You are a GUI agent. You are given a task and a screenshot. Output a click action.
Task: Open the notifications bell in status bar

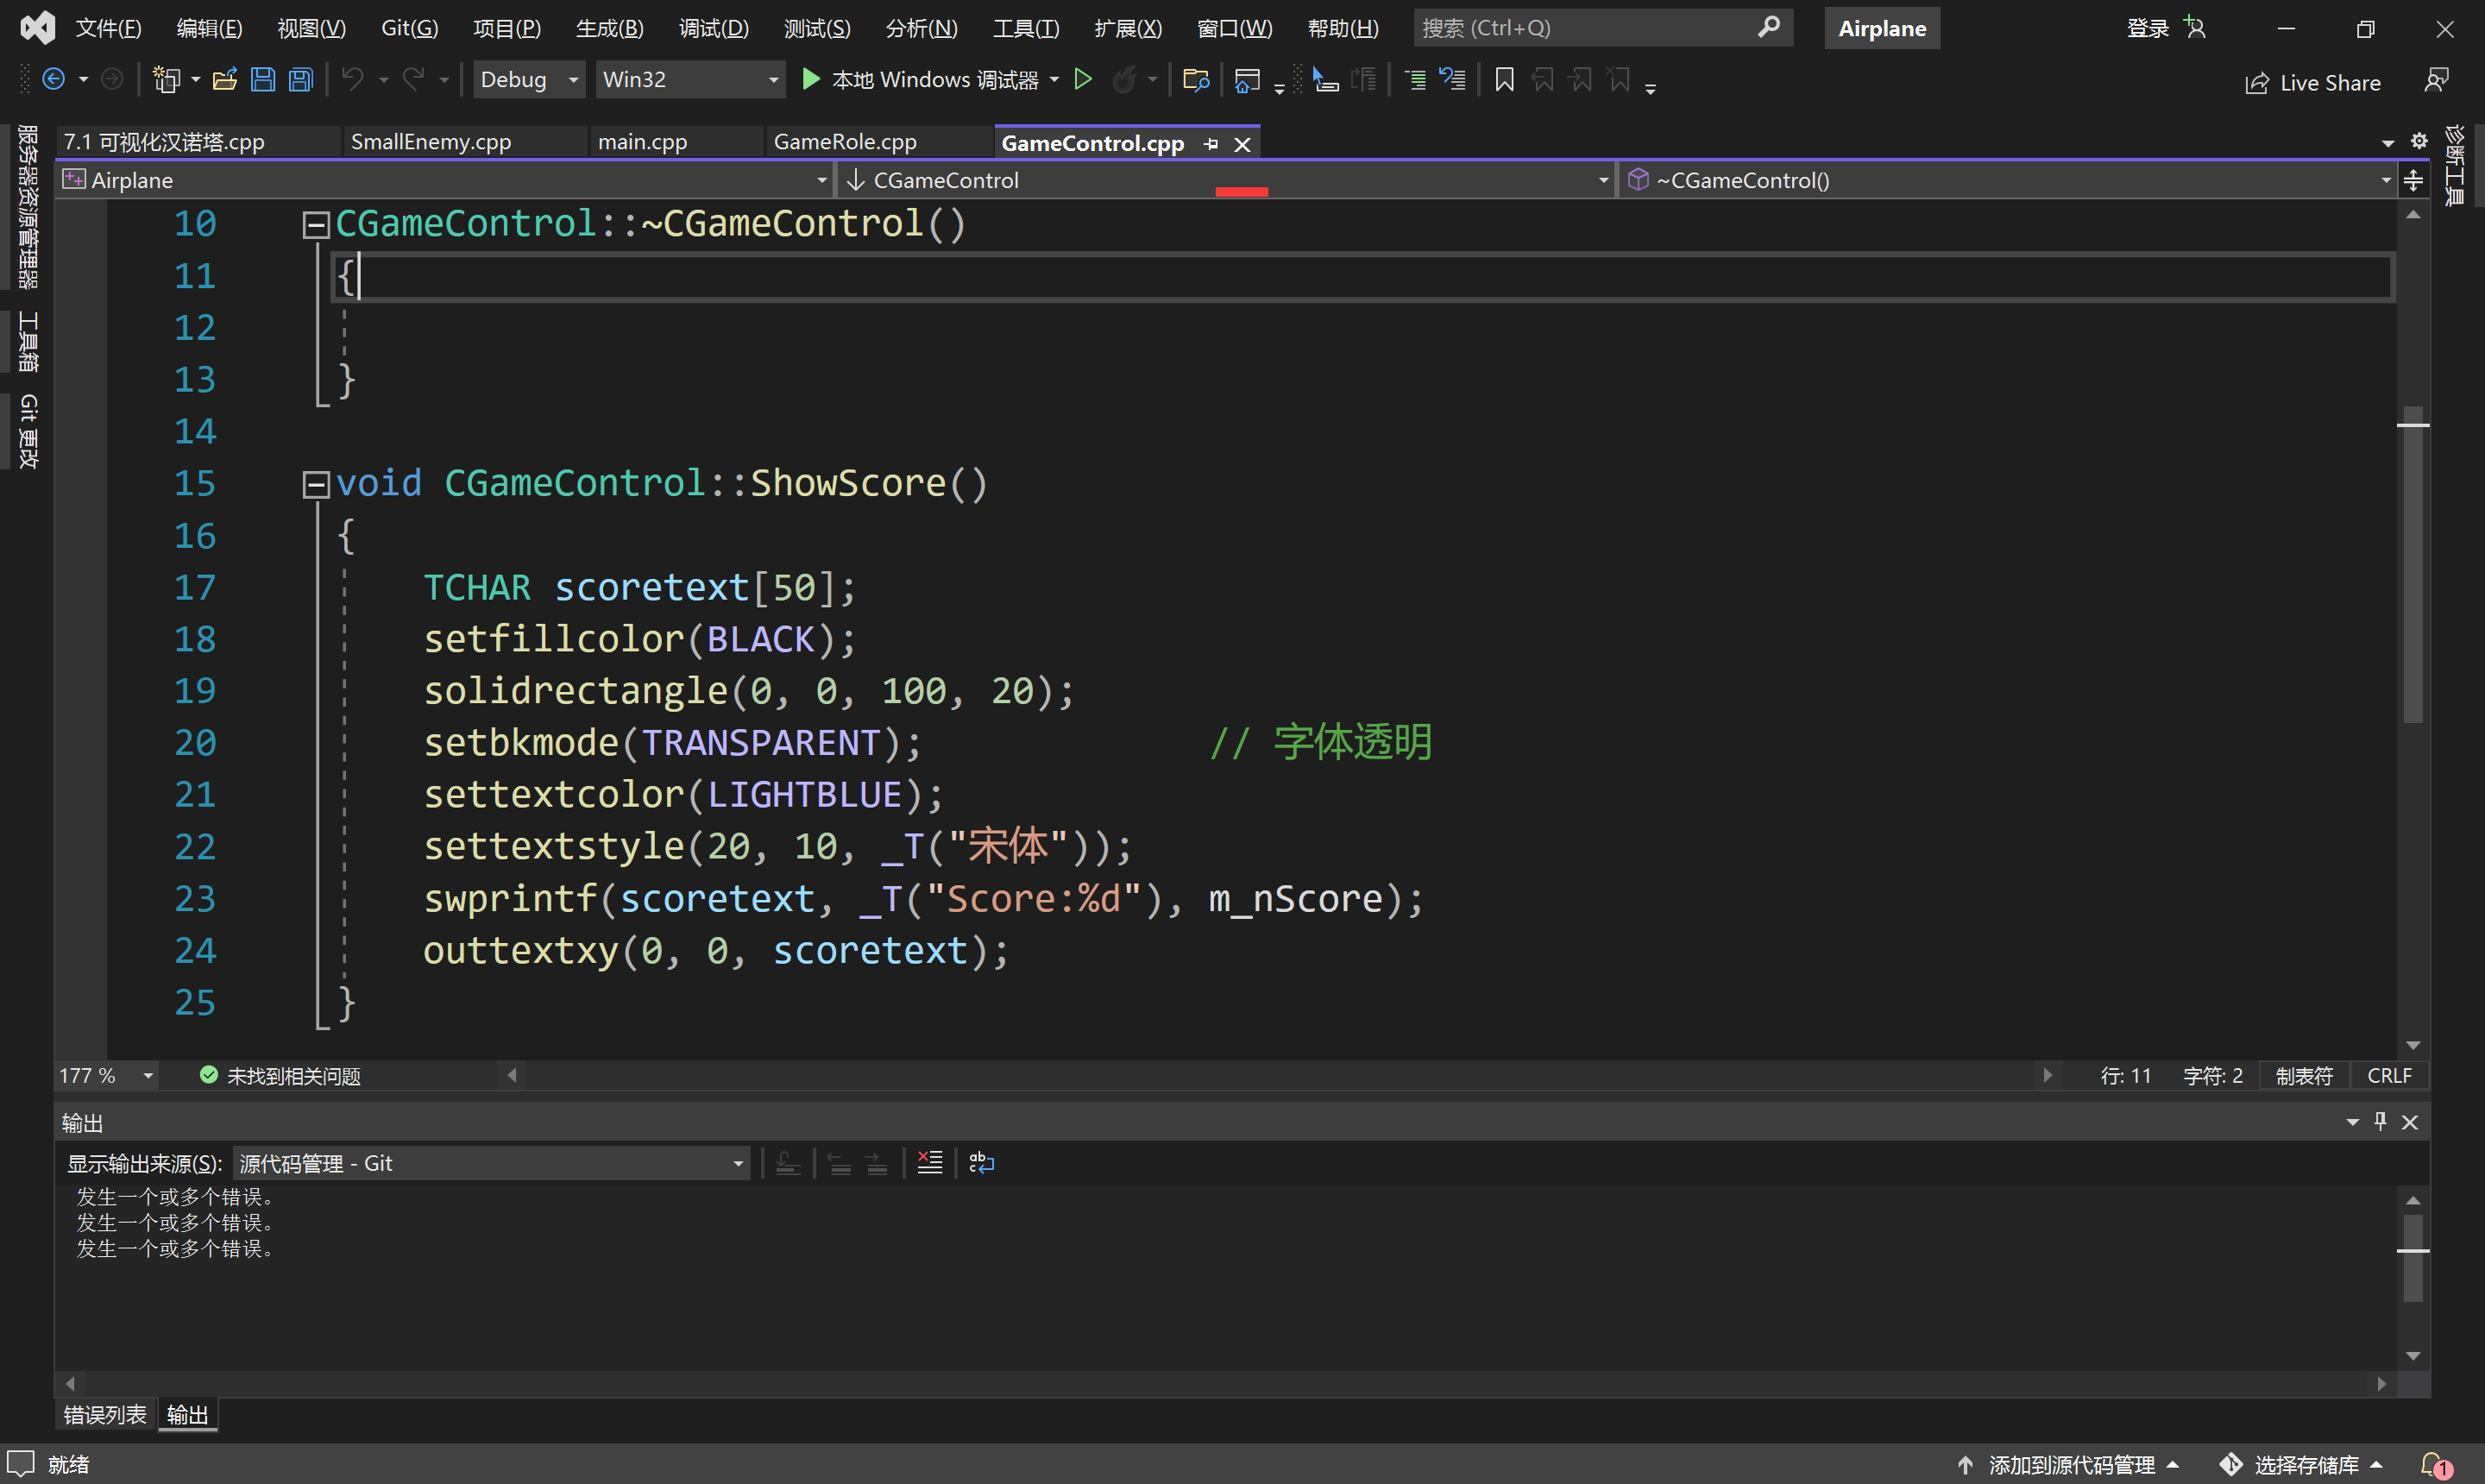tap(2433, 1465)
